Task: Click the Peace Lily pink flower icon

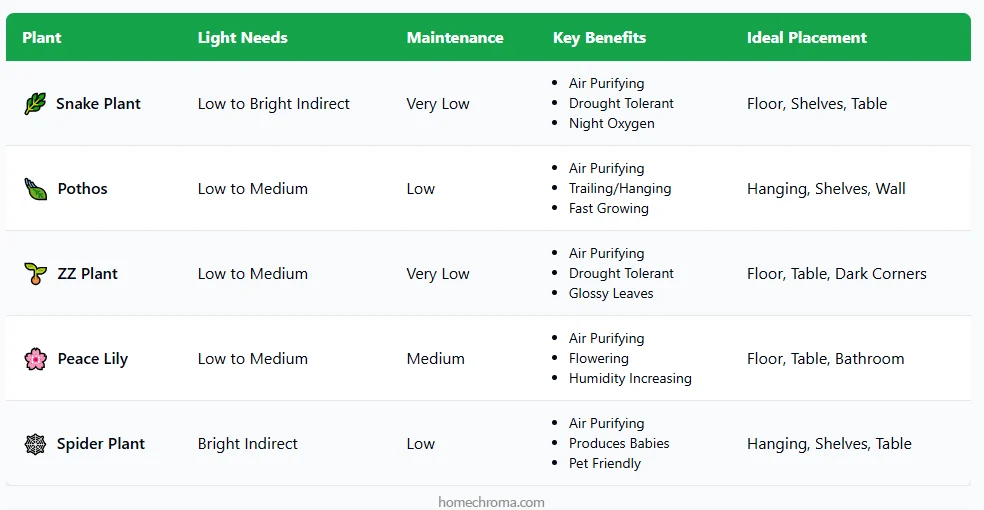Action: tap(35, 359)
